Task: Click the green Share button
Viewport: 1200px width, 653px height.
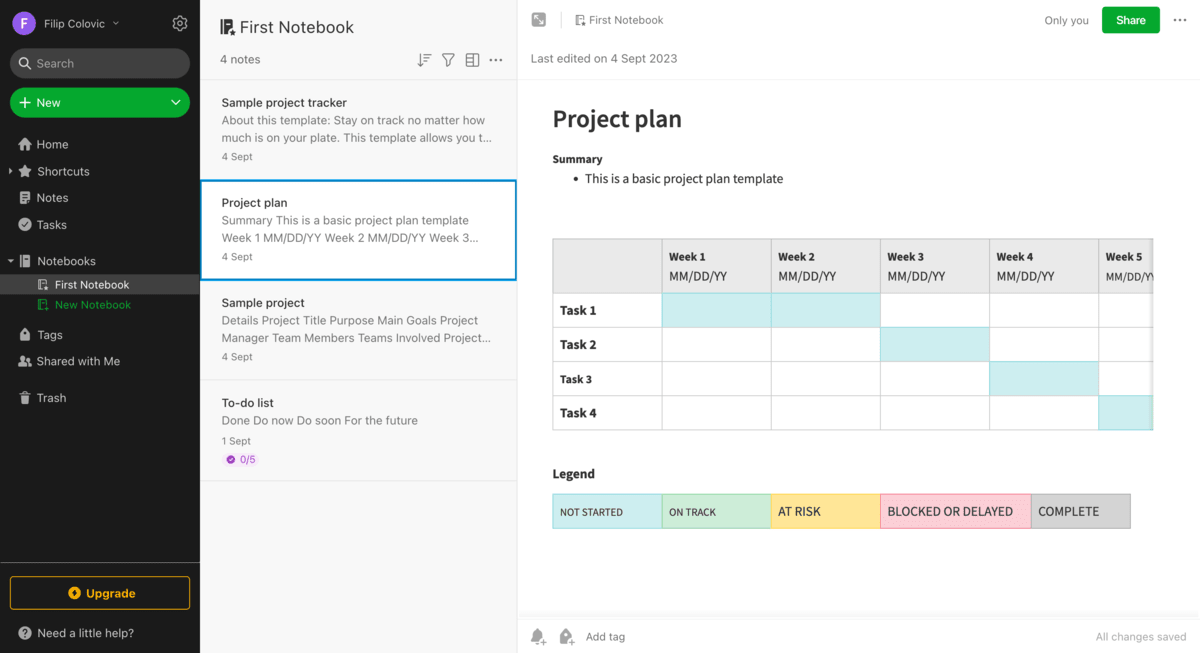Action: click(1130, 20)
